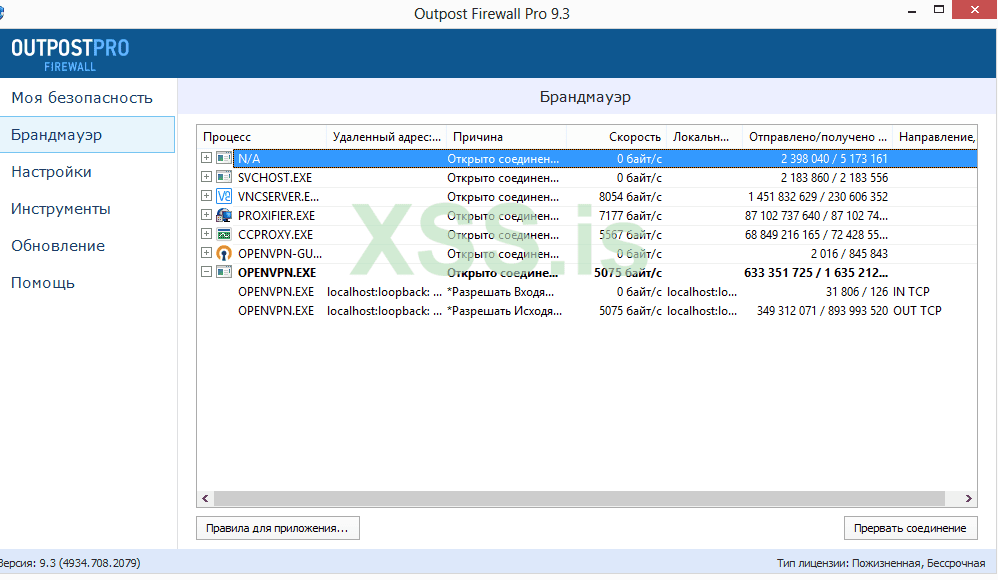Click '*Разрешать Исходя...' reason cell
Image resolution: width=998 pixels, height=580 pixels.
(x=505, y=311)
